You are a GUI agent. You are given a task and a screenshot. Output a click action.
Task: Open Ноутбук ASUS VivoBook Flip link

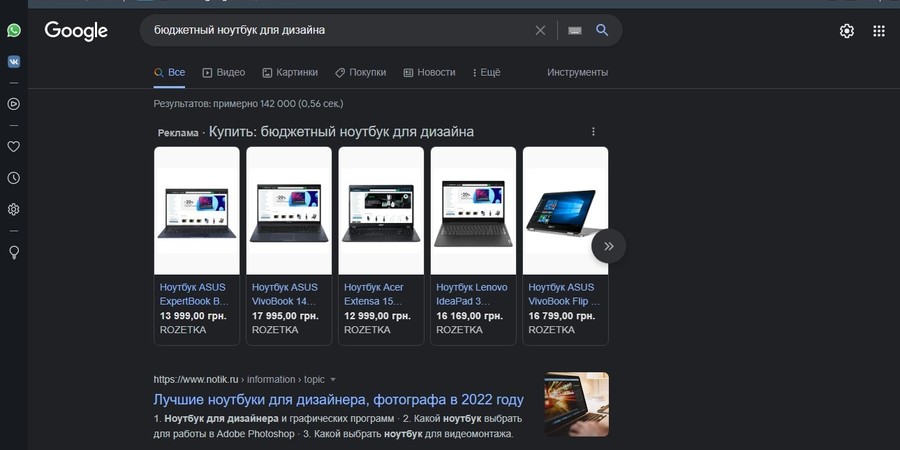pos(564,294)
